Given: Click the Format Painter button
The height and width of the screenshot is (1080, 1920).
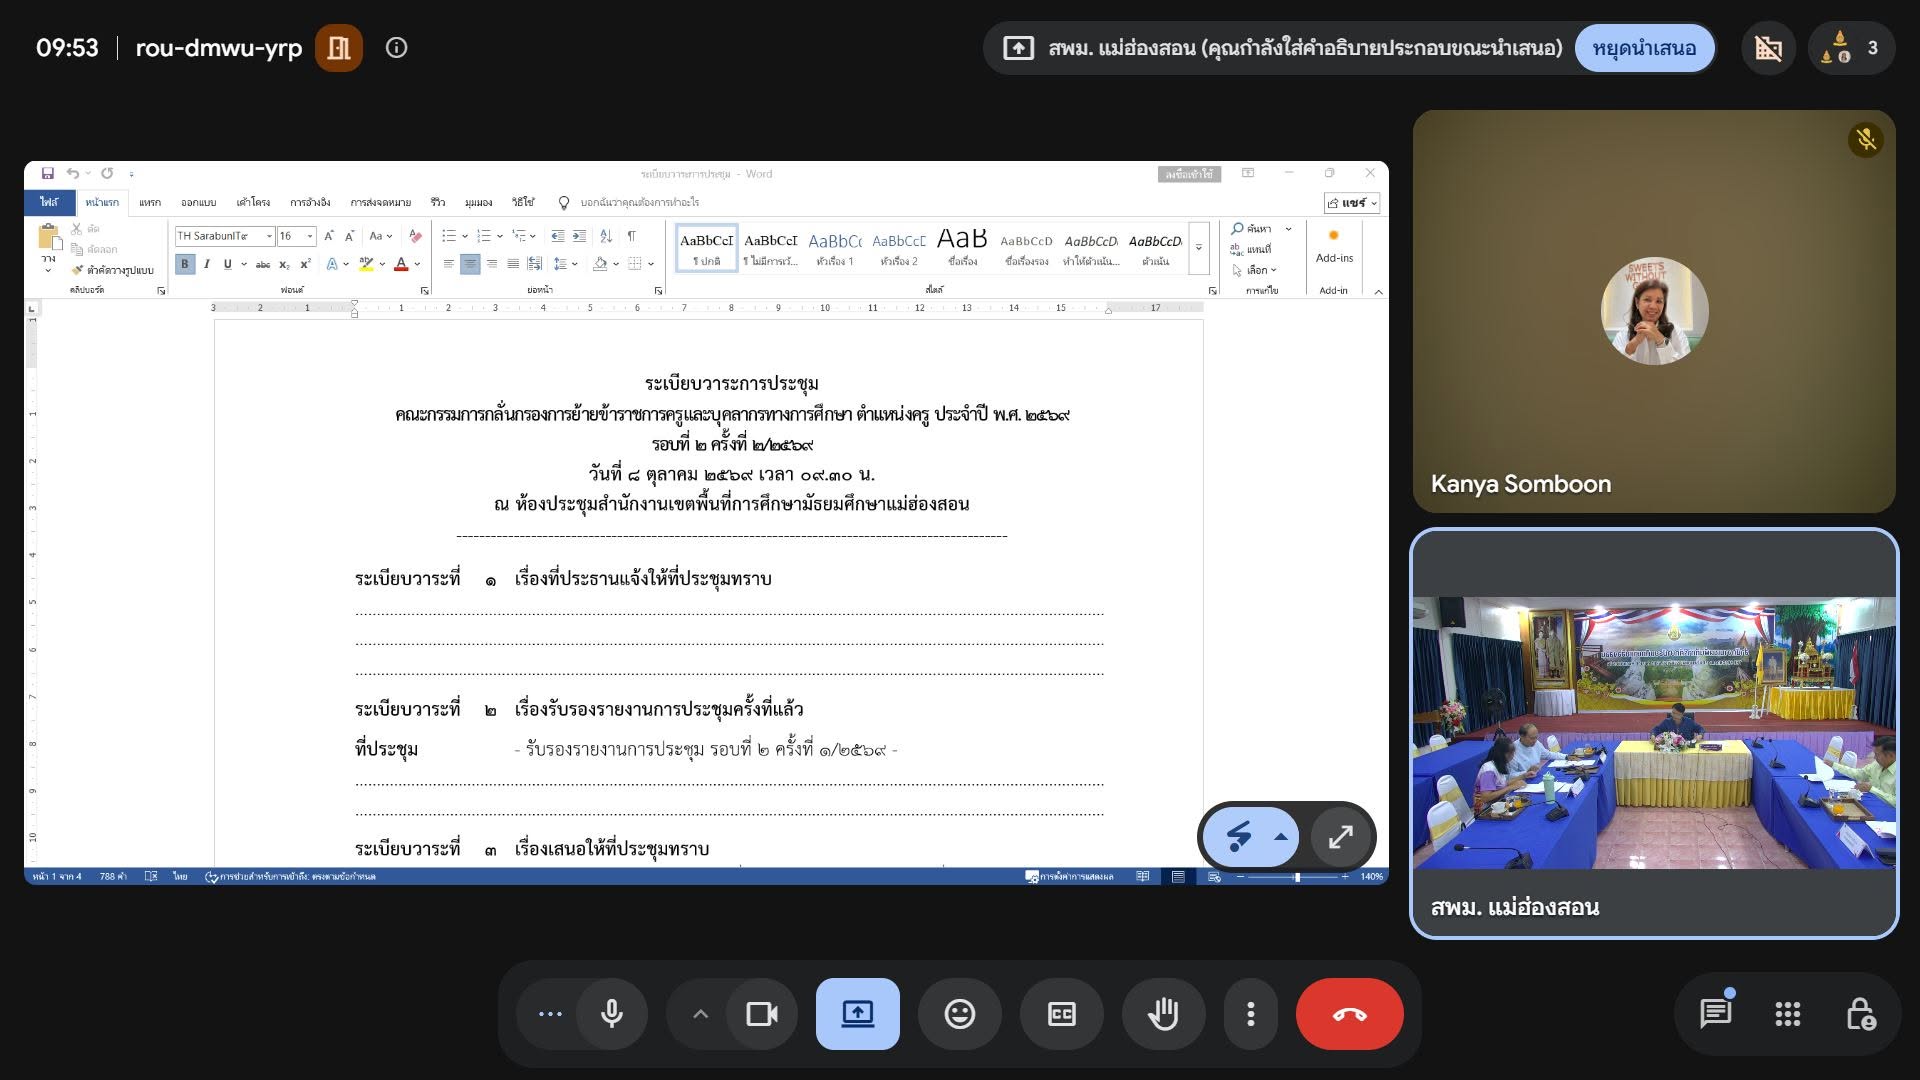Looking at the screenshot, I should (x=113, y=270).
